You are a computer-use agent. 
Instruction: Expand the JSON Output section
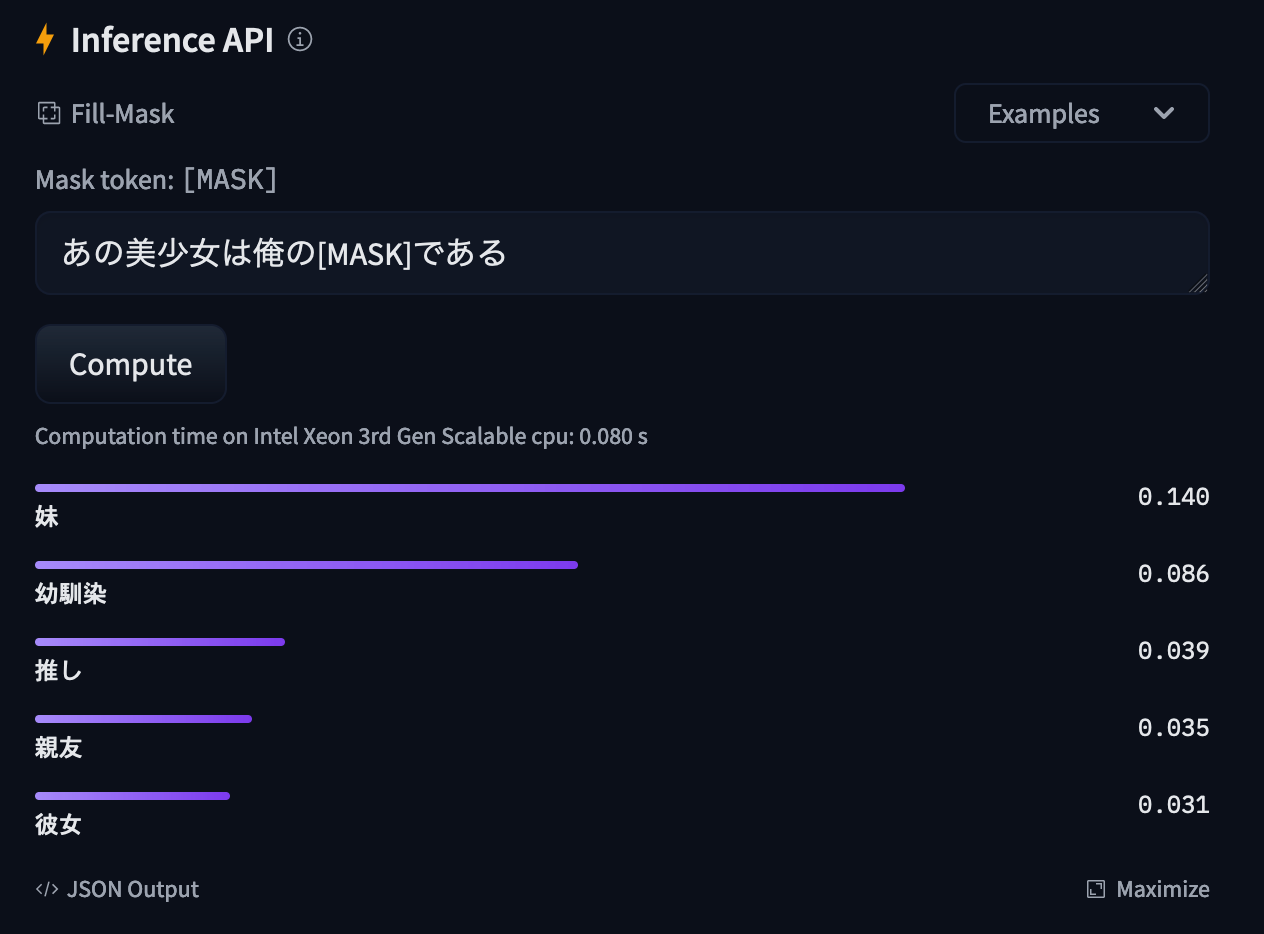pyautogui.click(x=132, y=889)
